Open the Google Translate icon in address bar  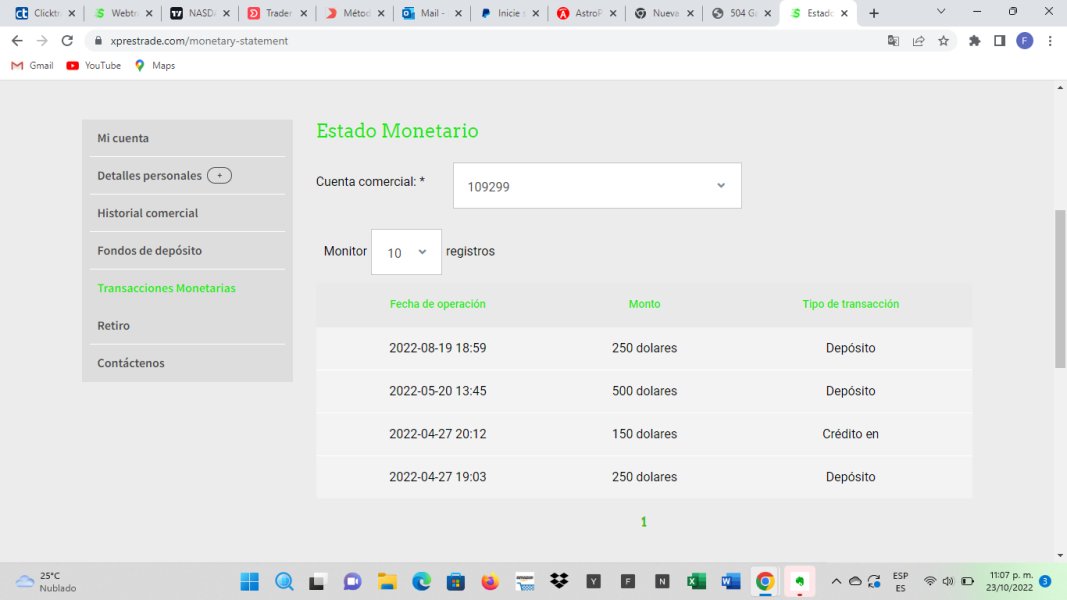click(893, 41)
